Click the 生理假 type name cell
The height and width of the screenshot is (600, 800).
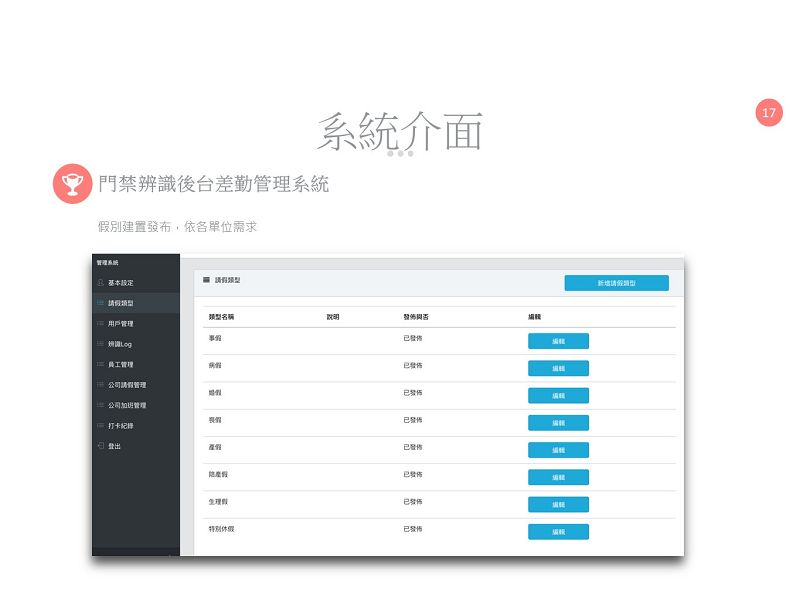click(x=218, y=502)
